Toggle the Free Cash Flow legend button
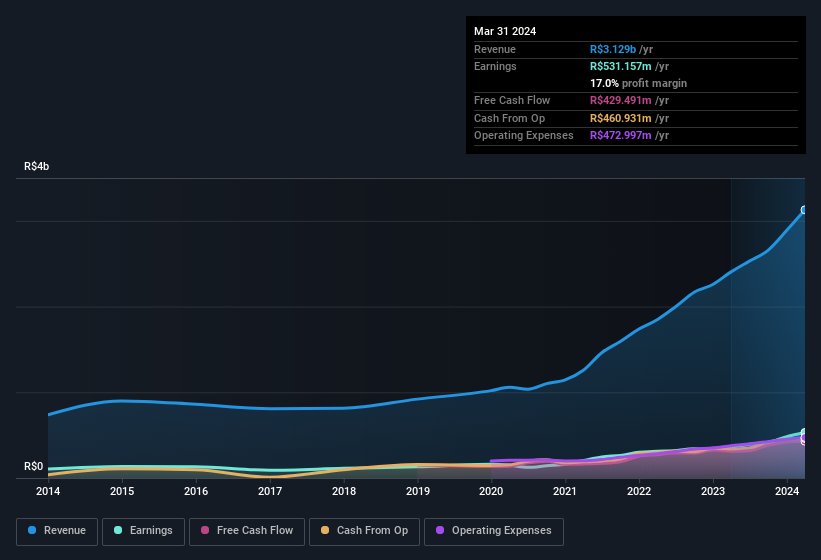This screenshot has width=821, height=560. (x=247, y=531)
